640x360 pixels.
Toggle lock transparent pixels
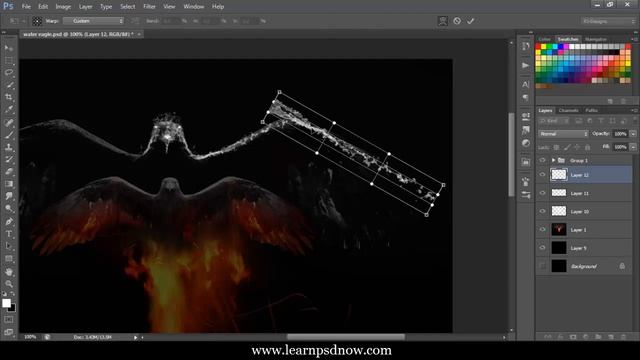pos(556,147)
